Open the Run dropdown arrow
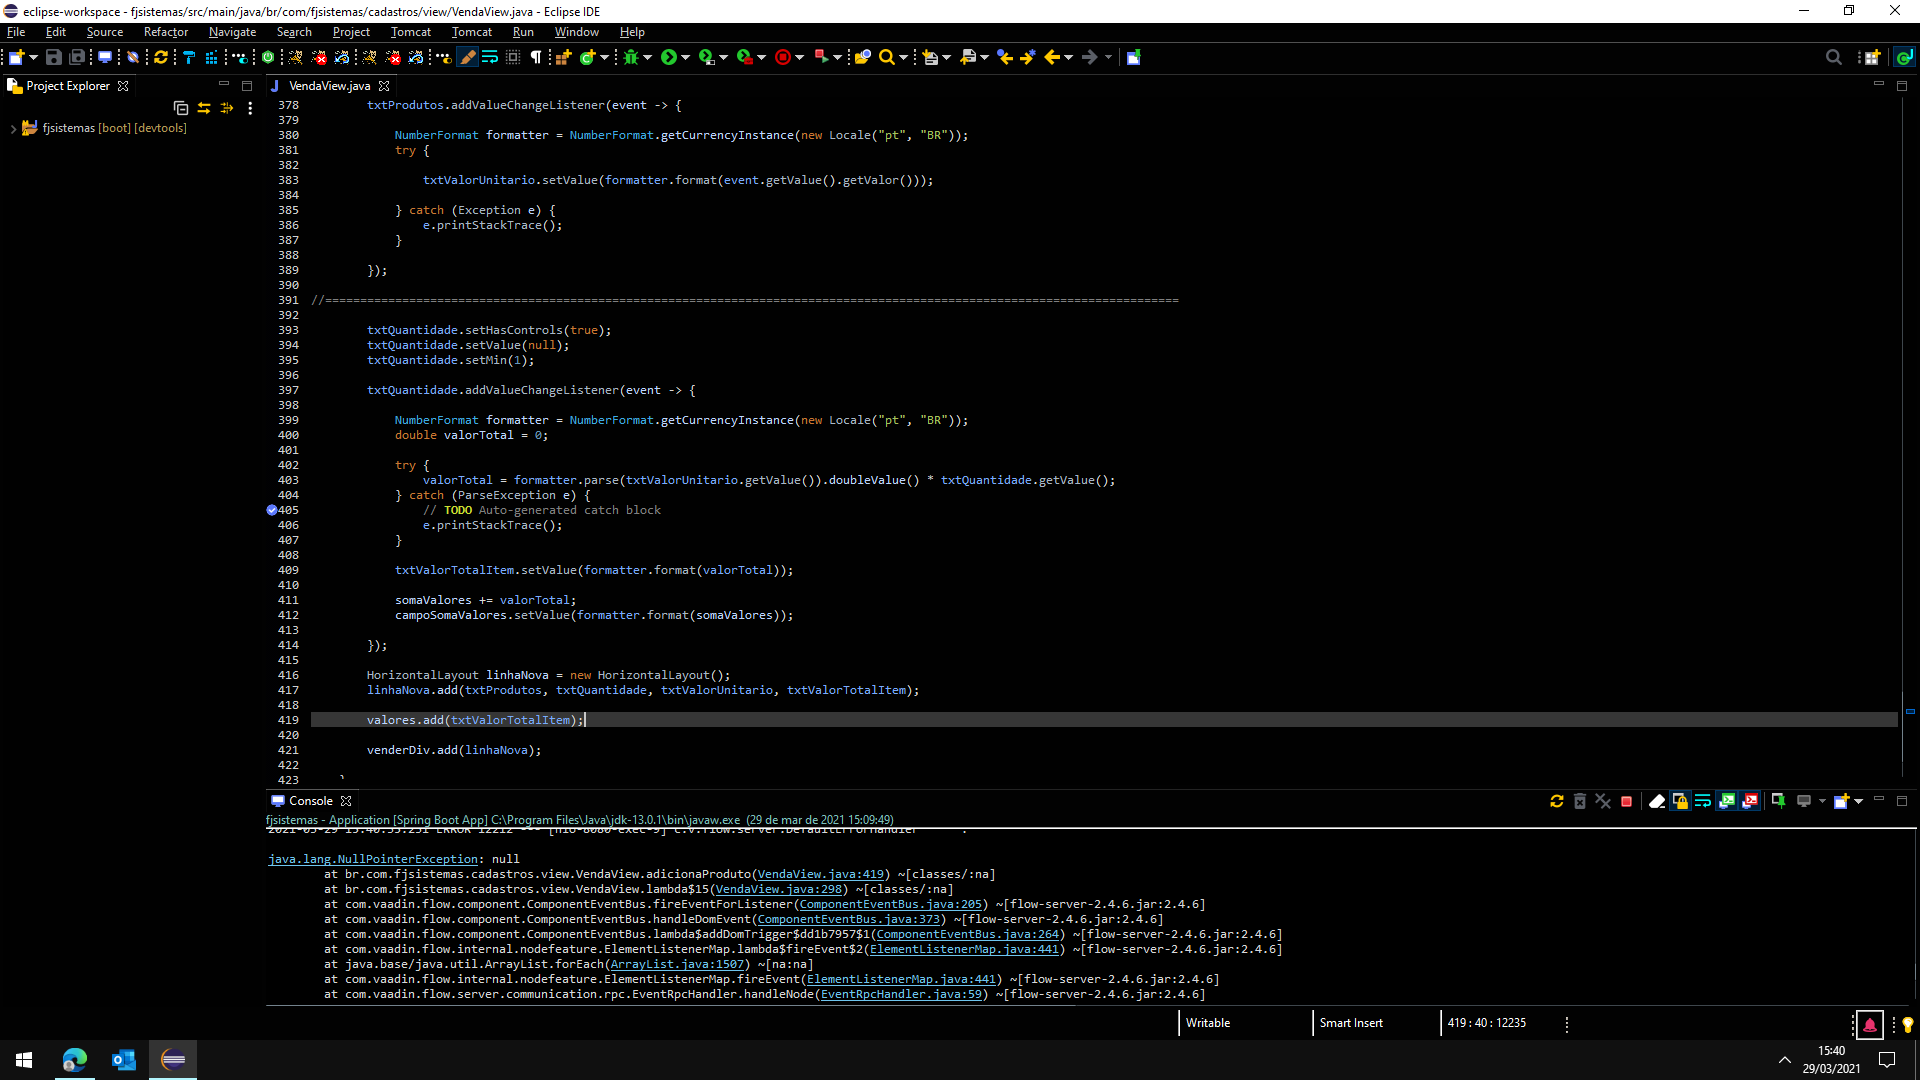The image size is (1920, 1080). click(686, 58)
